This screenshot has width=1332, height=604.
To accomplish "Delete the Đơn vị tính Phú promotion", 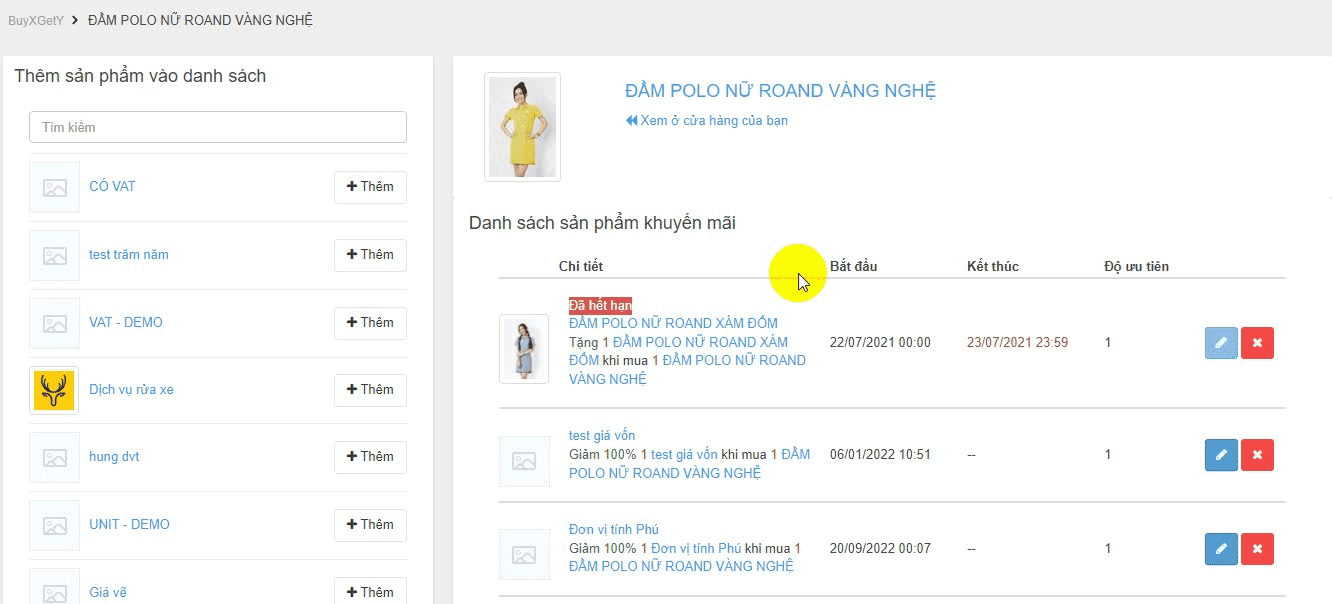I will click(x=1257, y=549).
